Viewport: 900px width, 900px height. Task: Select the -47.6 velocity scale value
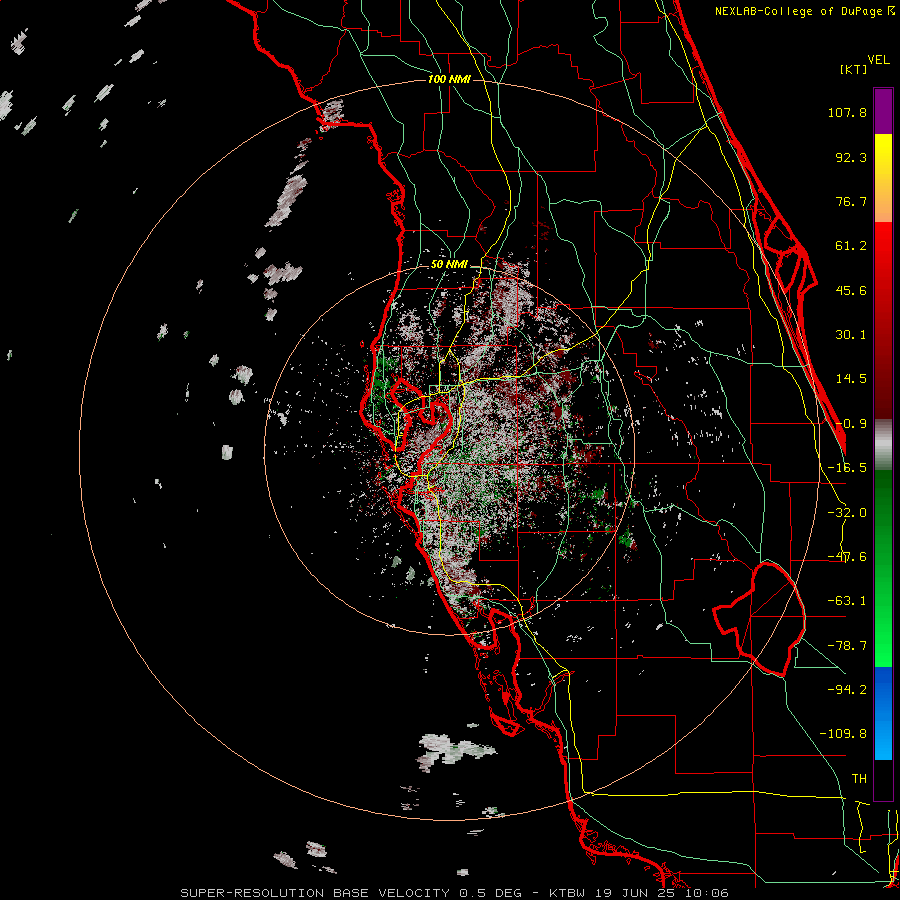click(847, 557)
